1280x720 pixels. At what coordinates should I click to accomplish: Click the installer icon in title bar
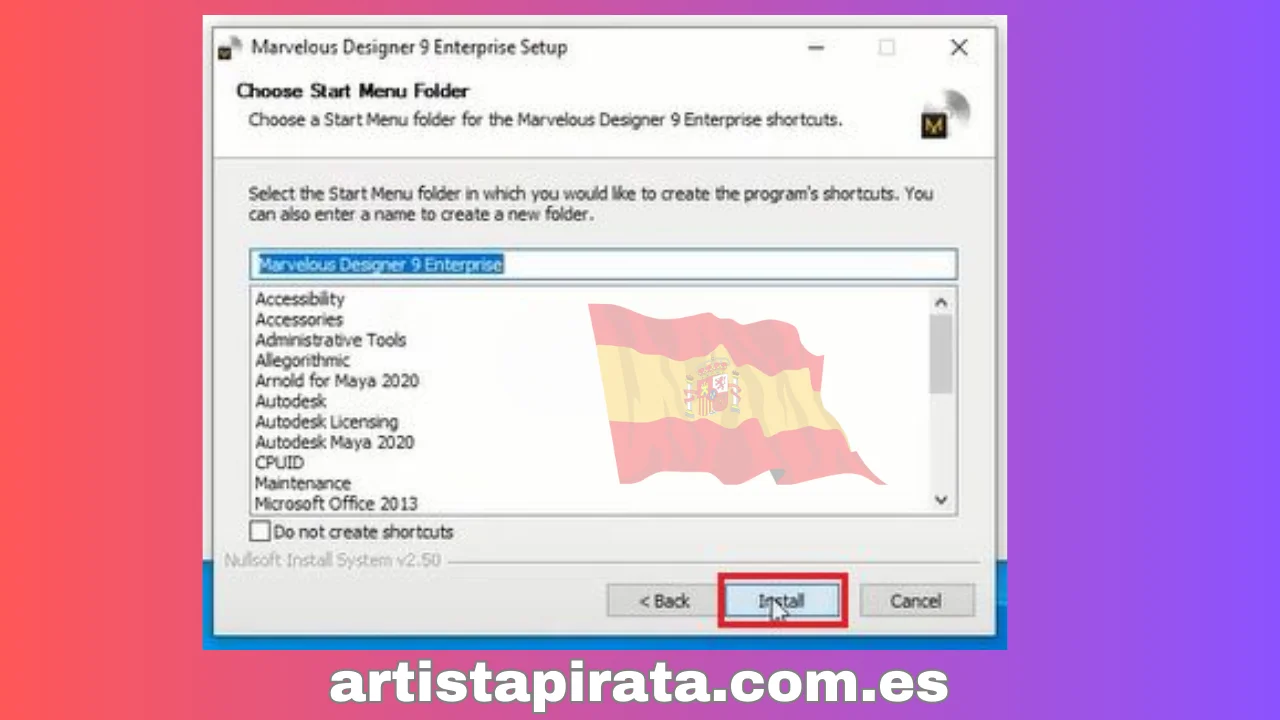click(x=230, y=48)
